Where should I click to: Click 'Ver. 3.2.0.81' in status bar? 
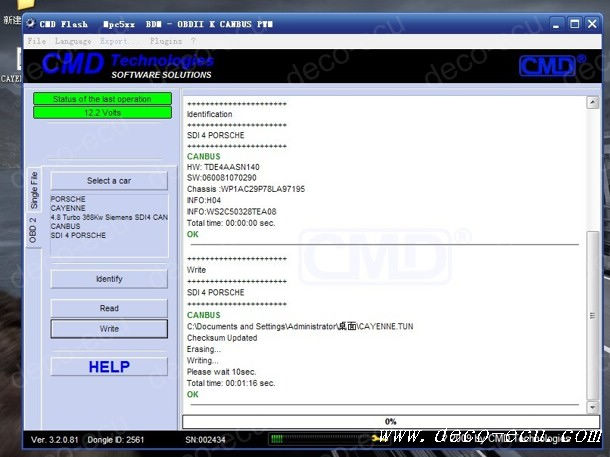click(x=54, y=439)
